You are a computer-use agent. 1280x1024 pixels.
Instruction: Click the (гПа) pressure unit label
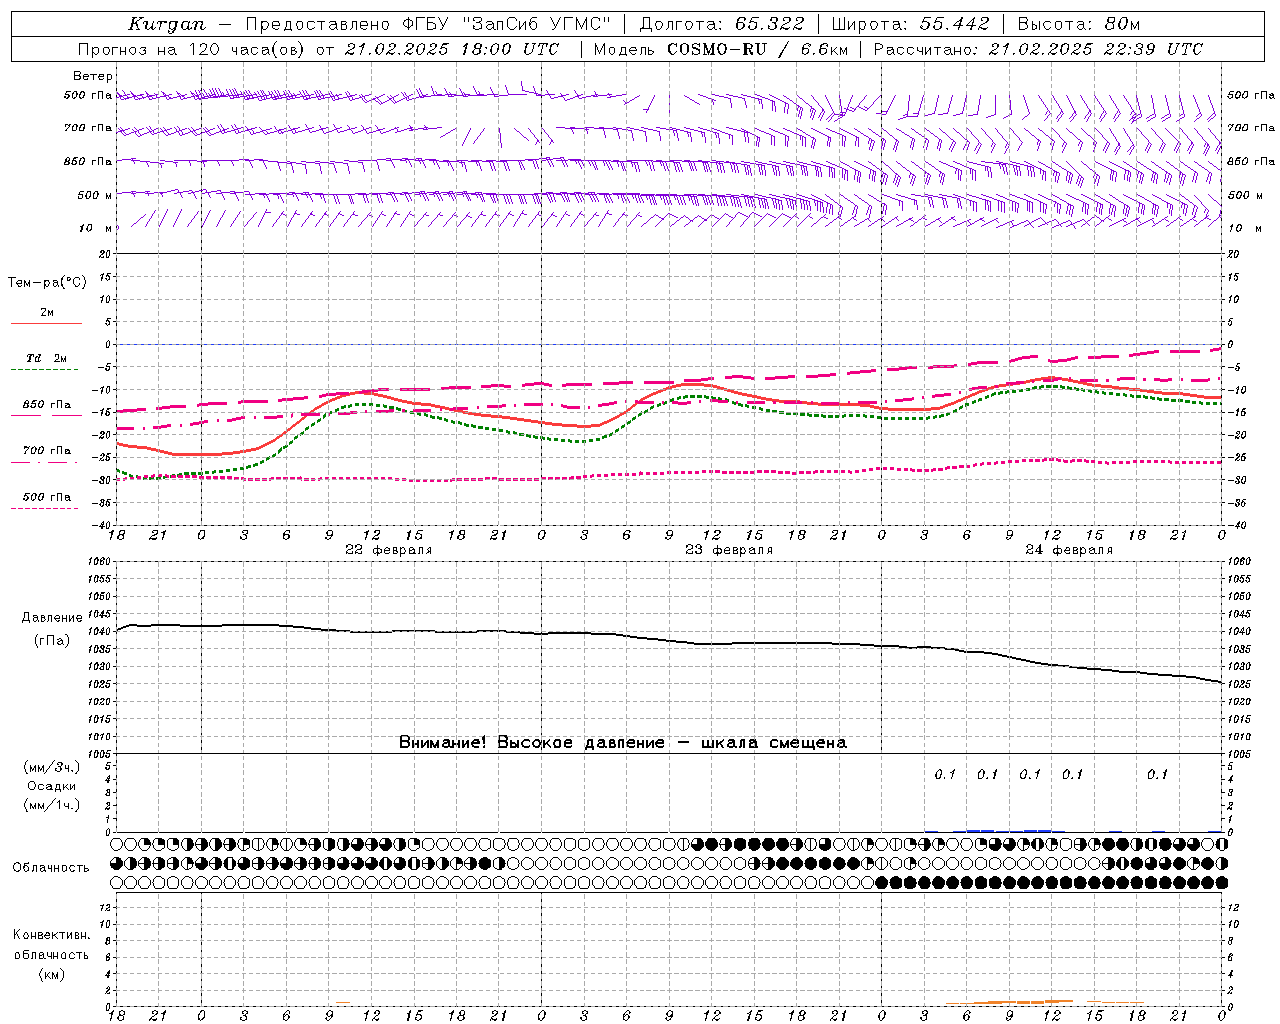pos(52,640)
